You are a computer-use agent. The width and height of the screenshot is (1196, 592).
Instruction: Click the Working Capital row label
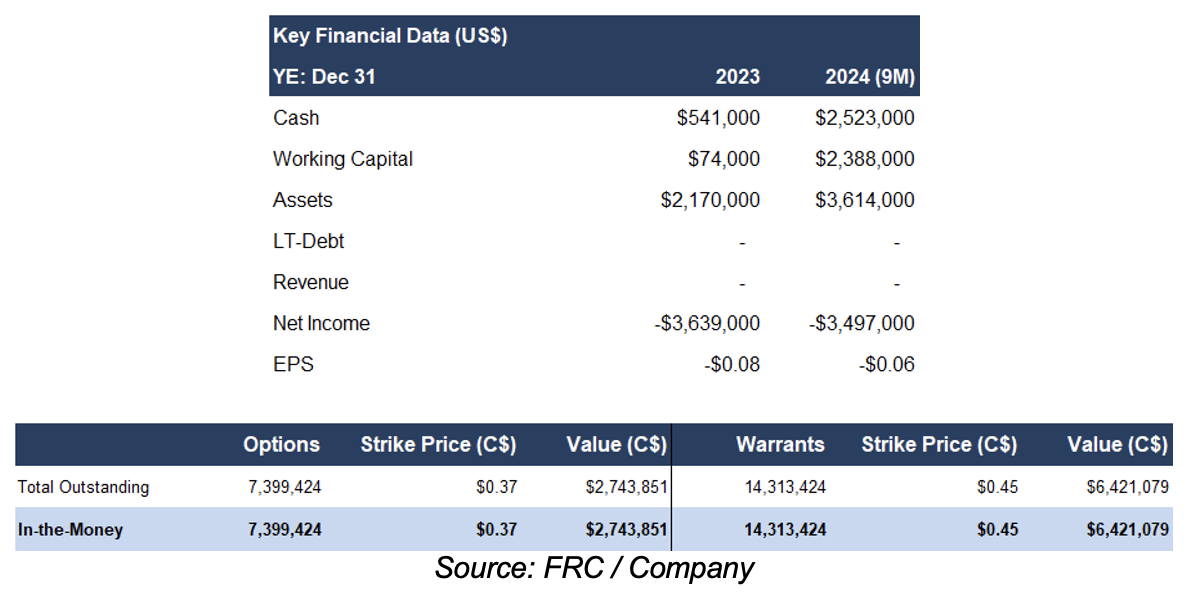342,159
